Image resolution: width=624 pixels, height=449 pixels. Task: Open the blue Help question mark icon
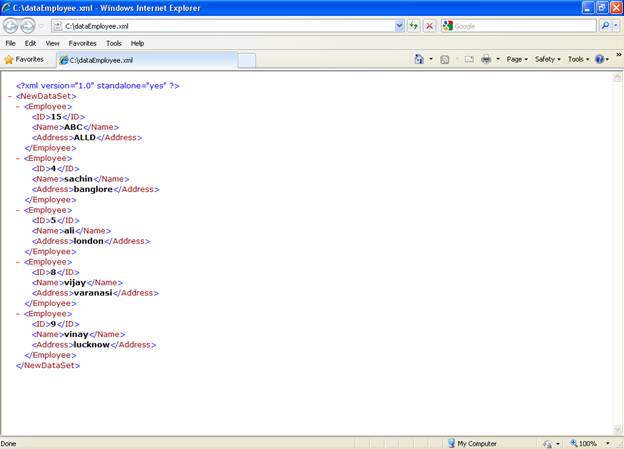click(600, 60)
